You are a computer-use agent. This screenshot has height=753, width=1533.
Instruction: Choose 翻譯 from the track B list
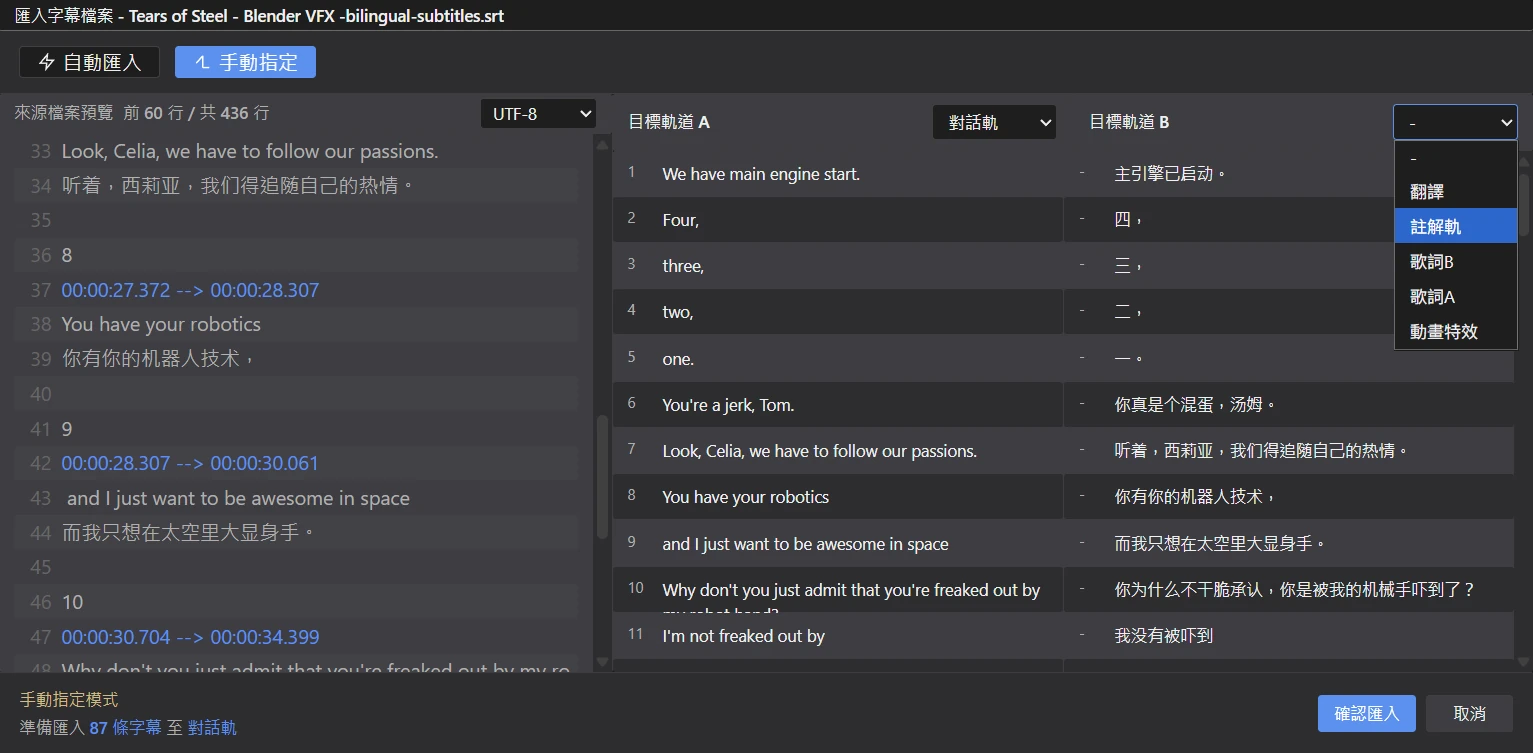coord(1456,192)
